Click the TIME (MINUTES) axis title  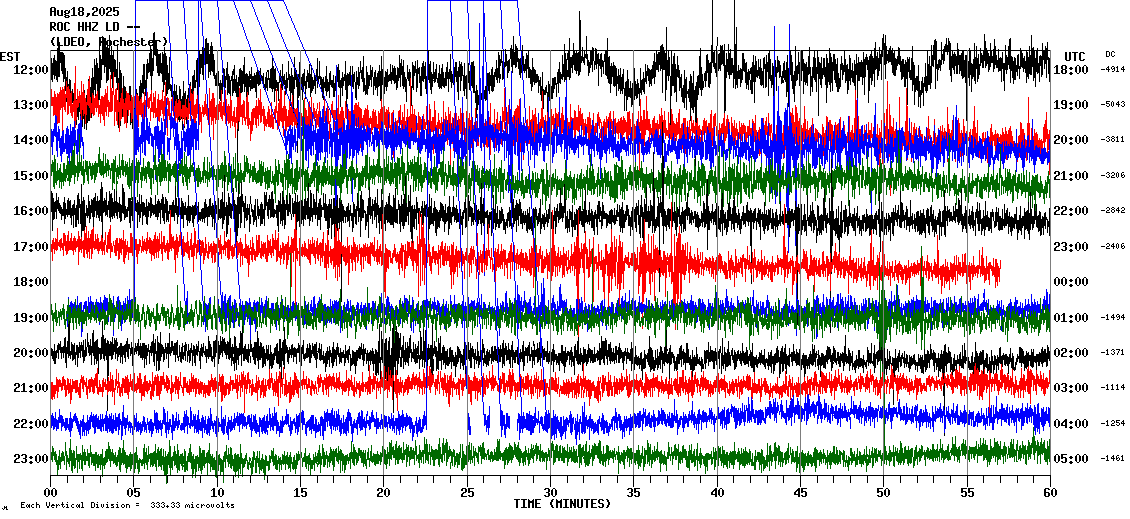(562, 504)
